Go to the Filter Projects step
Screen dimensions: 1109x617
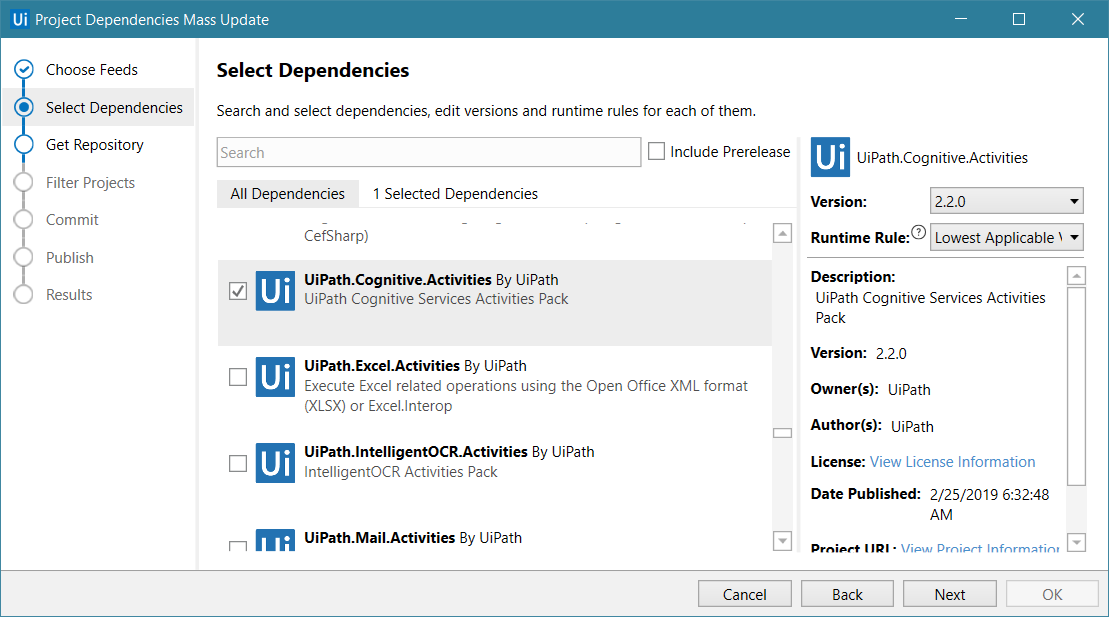click(x=91, y=183)
